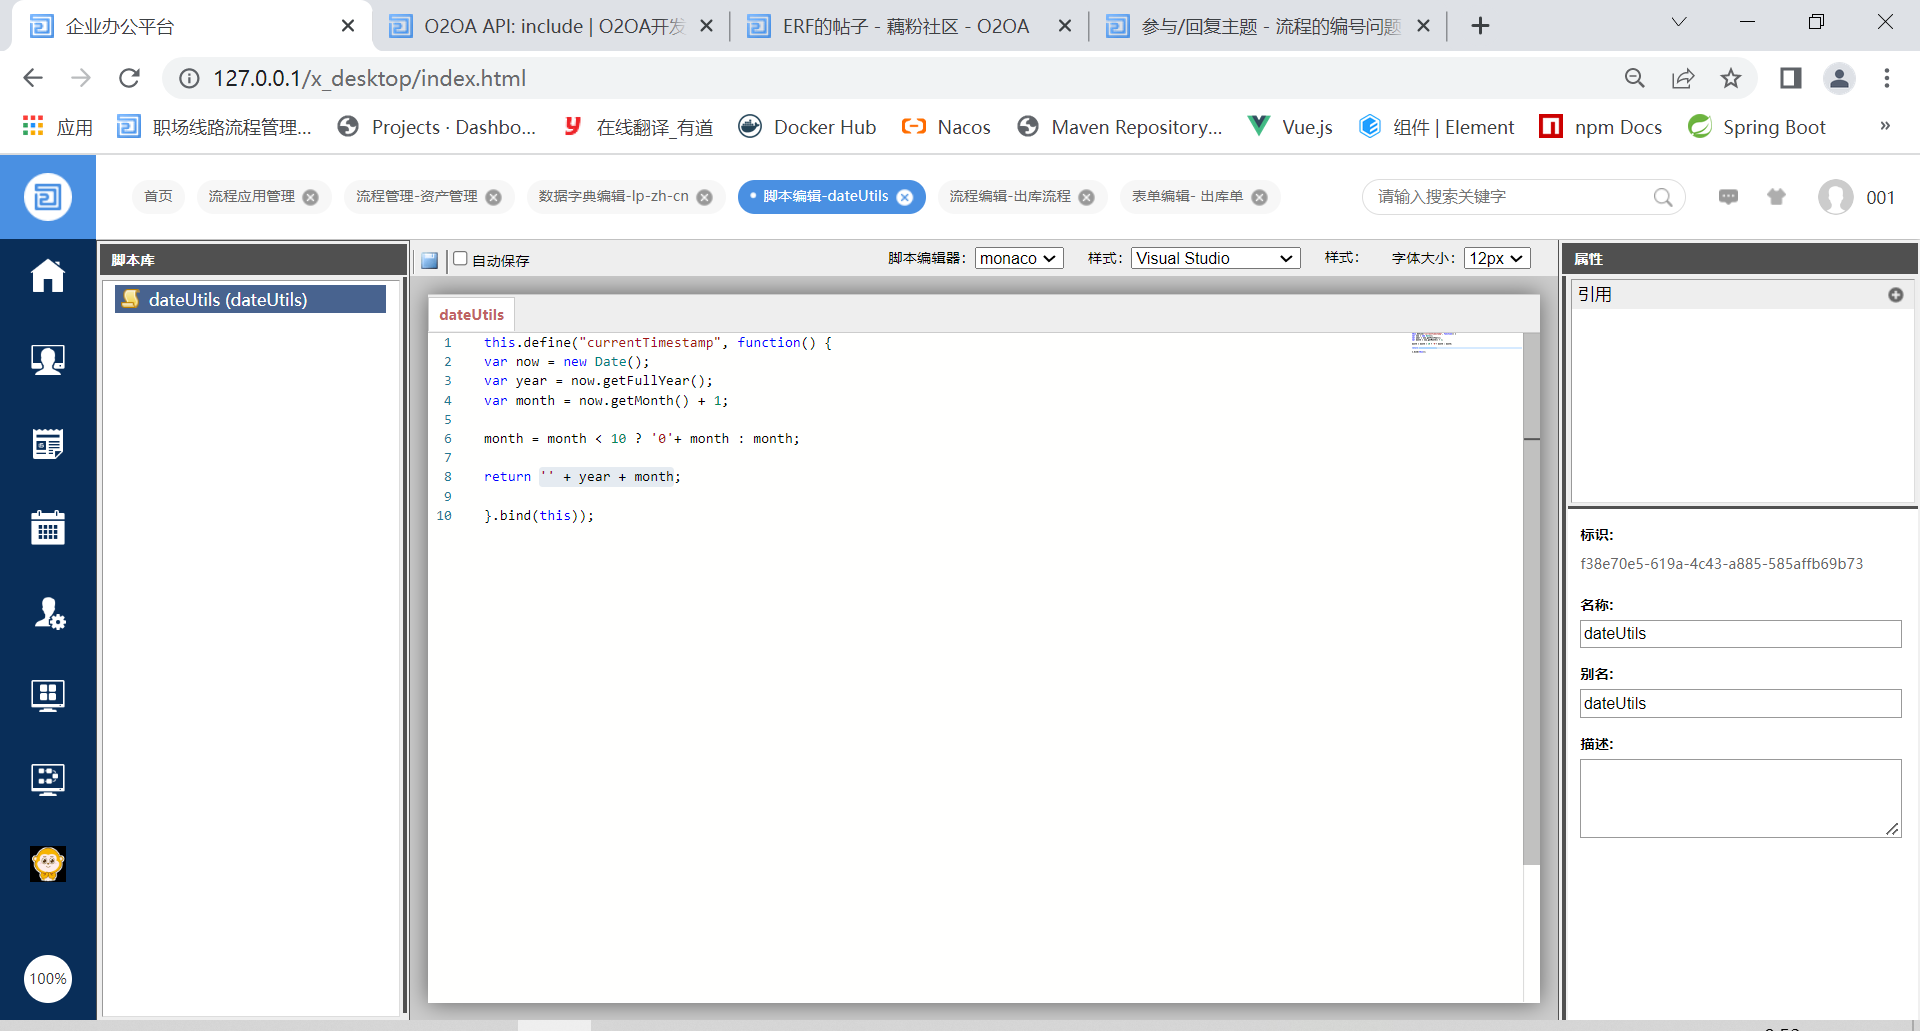The width and height of the screenshot is (1920, 1031).
Task: Click the 100% zoom button
Action: coord(48,978)
